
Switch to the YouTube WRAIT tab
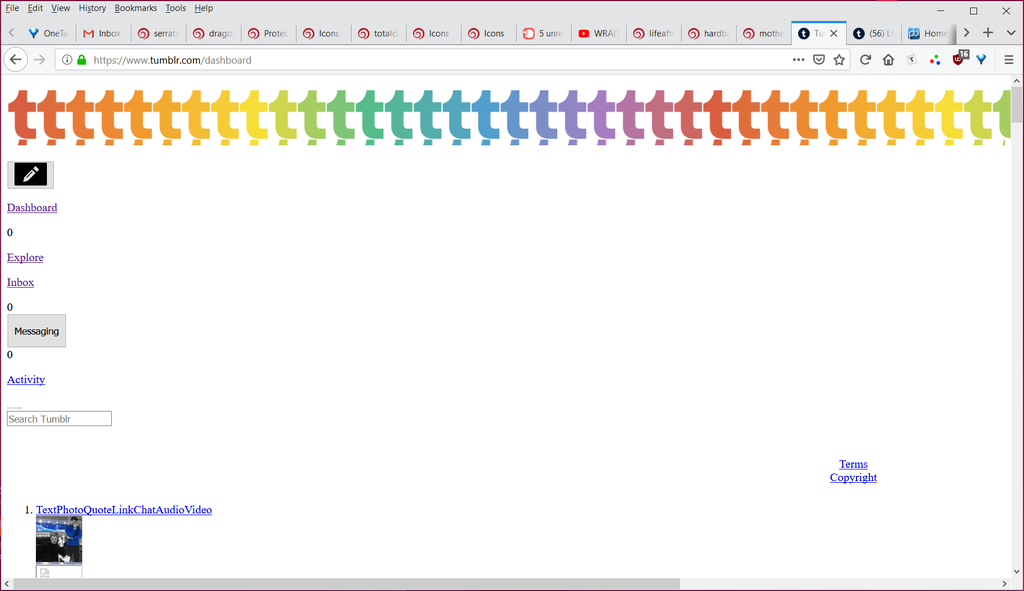598,33
